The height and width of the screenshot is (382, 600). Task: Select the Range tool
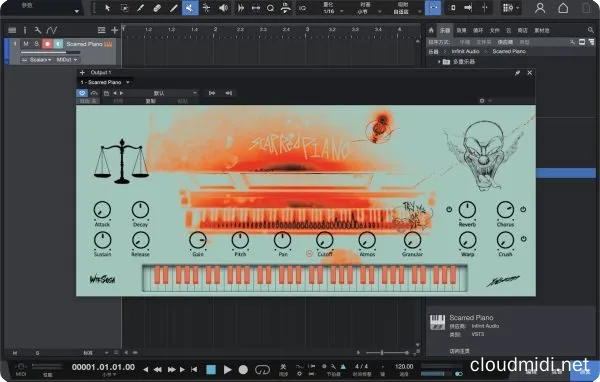[x=124, y=8]
